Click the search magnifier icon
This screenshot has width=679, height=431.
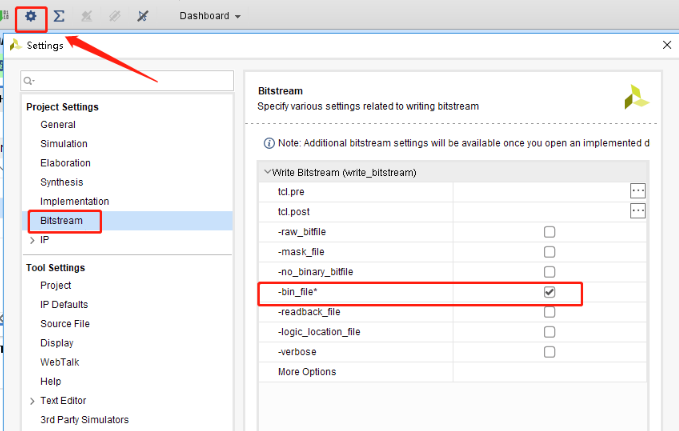pyautogui.click(x=29, y=80)
